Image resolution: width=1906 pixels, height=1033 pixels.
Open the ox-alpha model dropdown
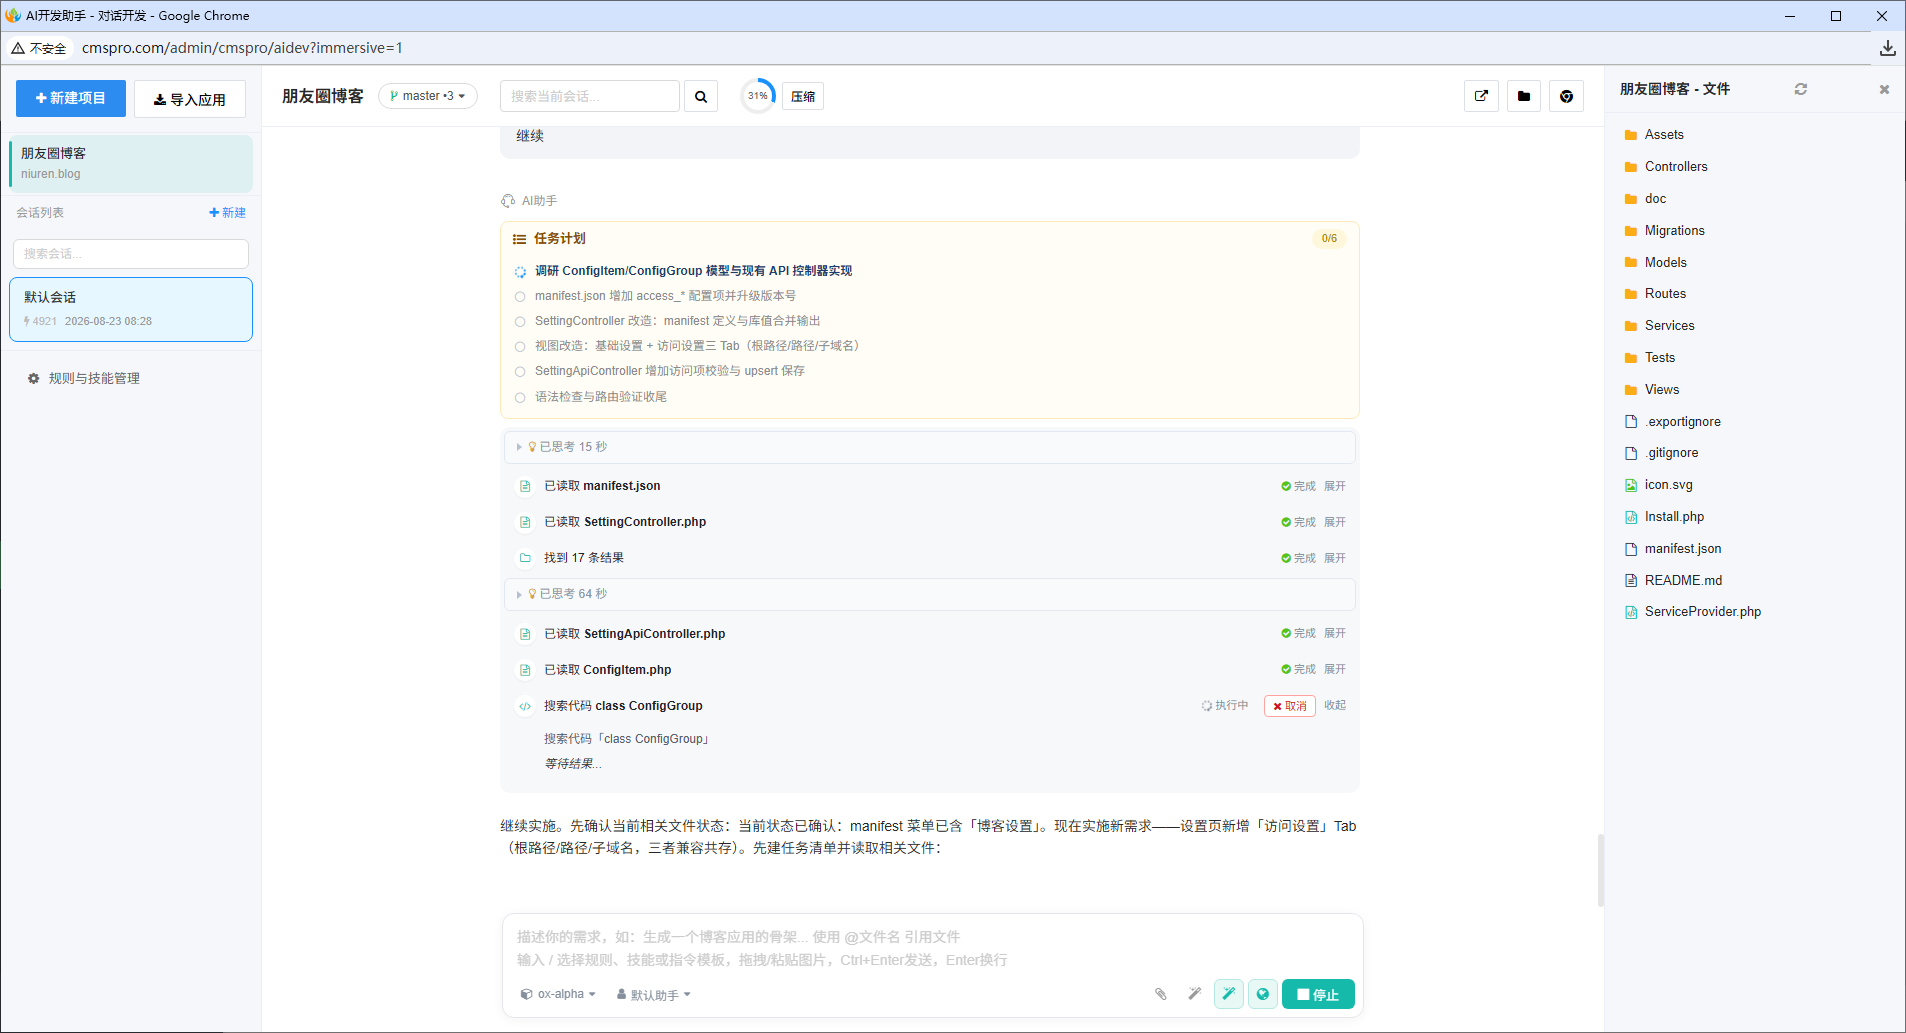pos(558,994)
